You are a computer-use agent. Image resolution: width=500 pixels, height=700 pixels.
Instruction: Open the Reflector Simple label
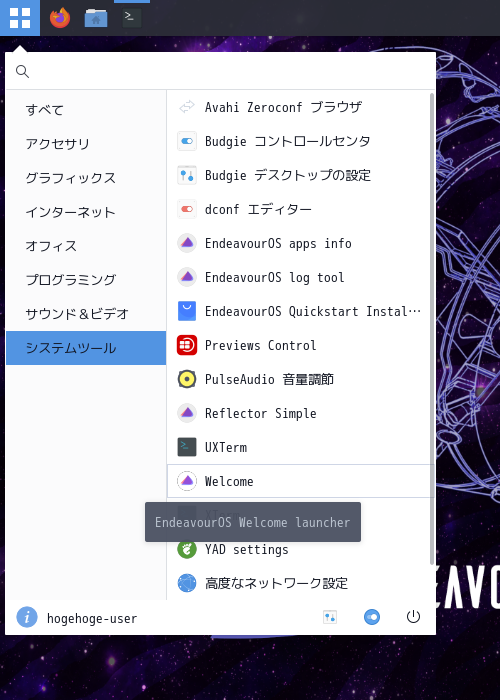(261, 413)
